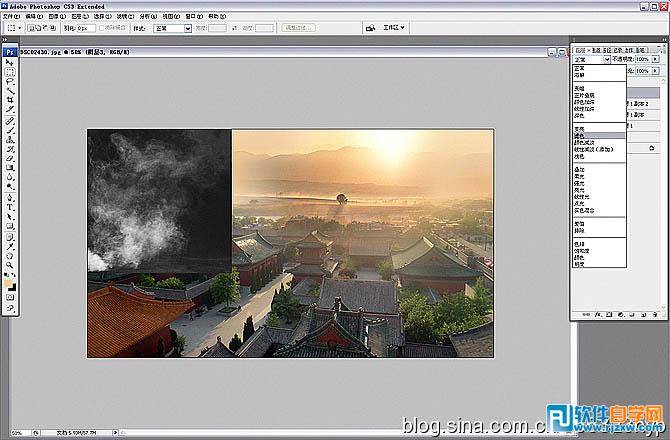Select the Gradient tool
The width and height of the screenshot is (670, 440).
[10, 168]
